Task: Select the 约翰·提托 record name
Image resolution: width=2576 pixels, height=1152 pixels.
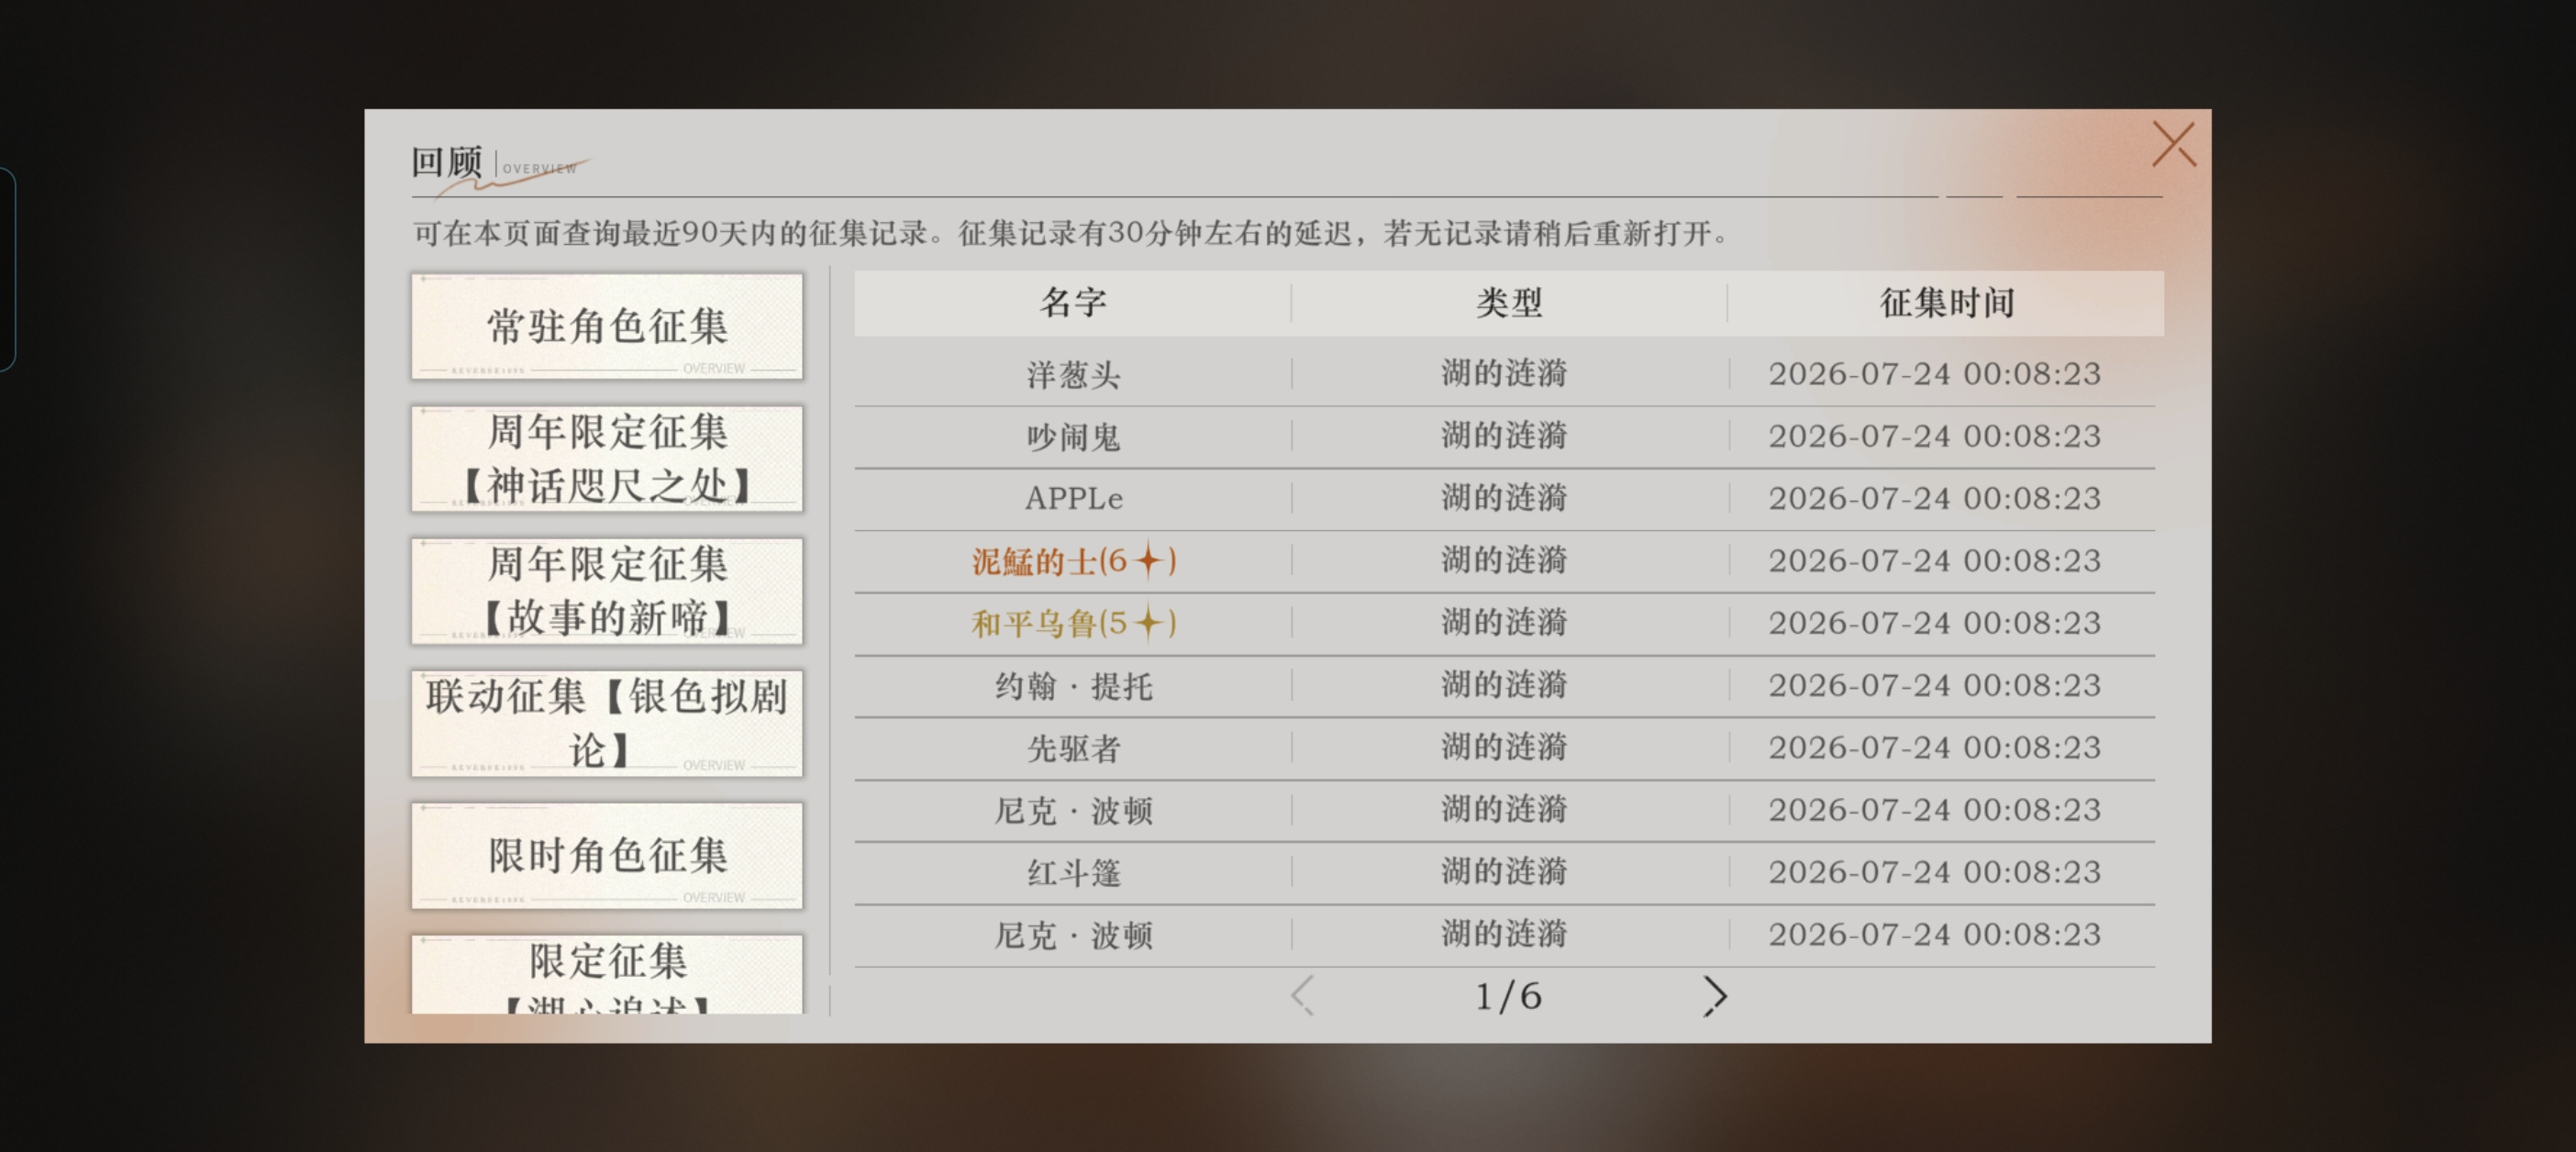Action: point(1073,685)
